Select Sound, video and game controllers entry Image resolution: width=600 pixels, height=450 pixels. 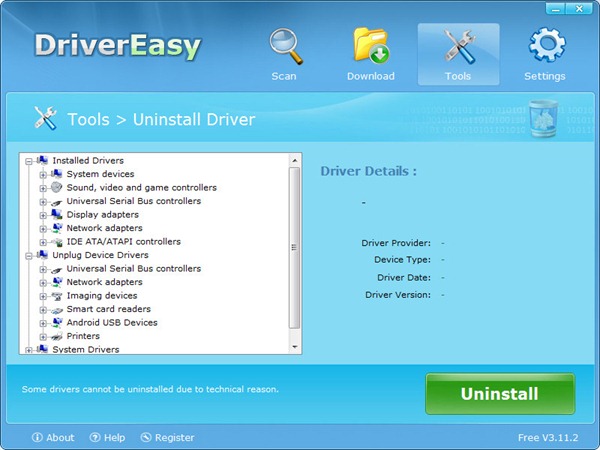pos(142,188)
